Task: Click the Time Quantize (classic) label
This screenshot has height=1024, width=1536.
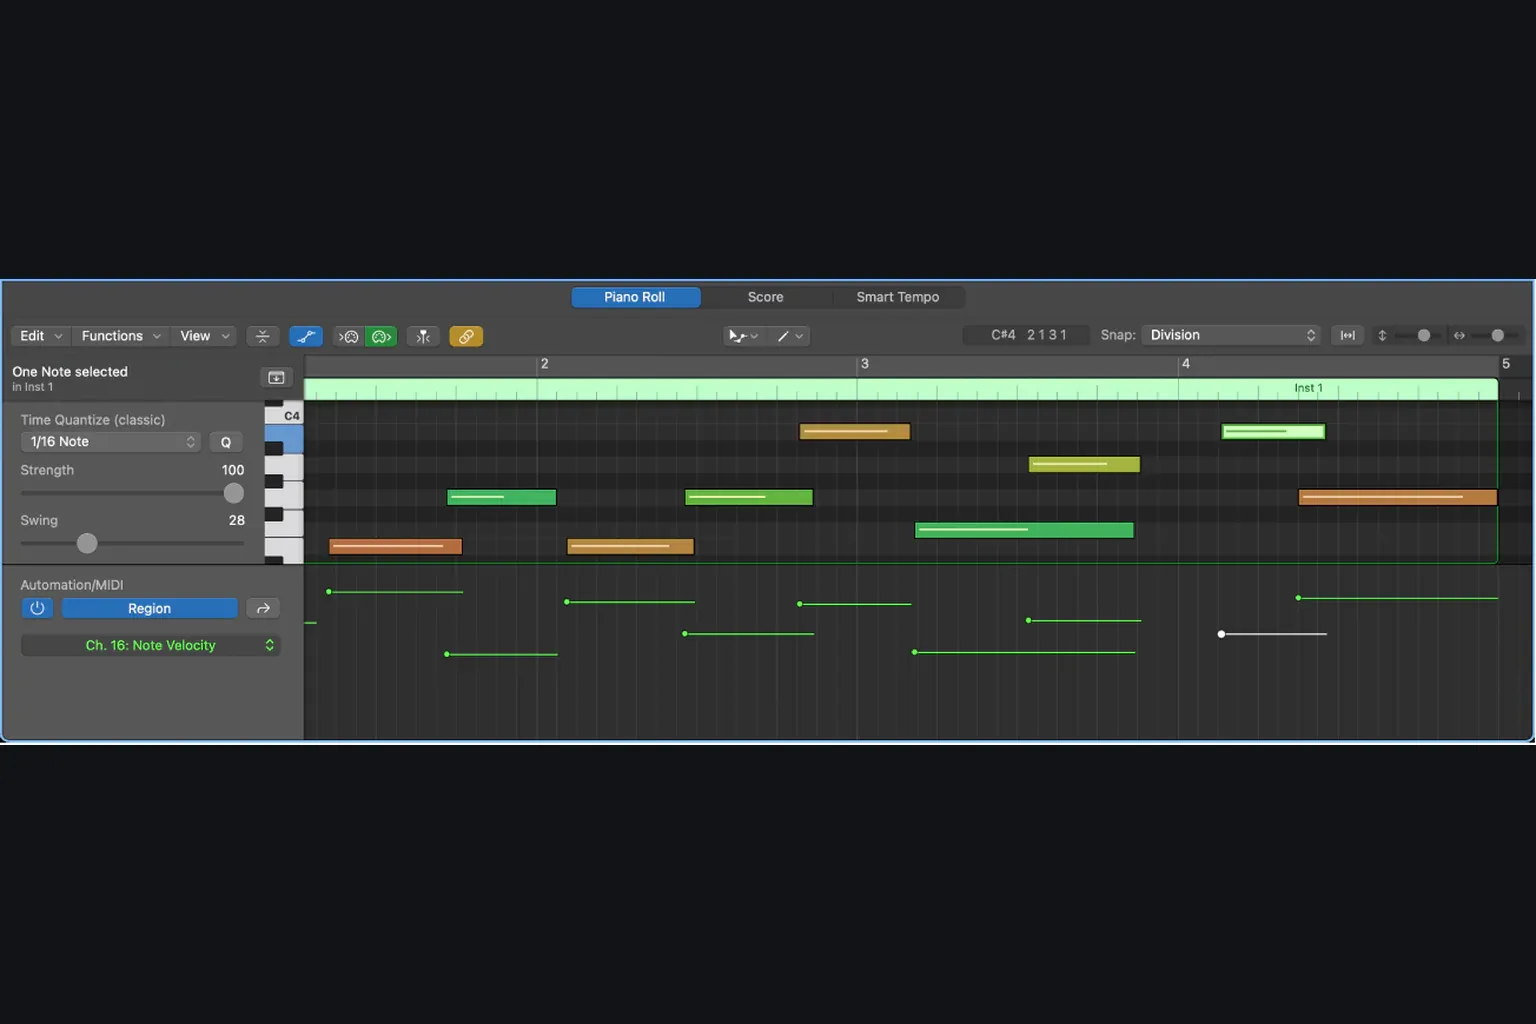Action: coord(93,420)
